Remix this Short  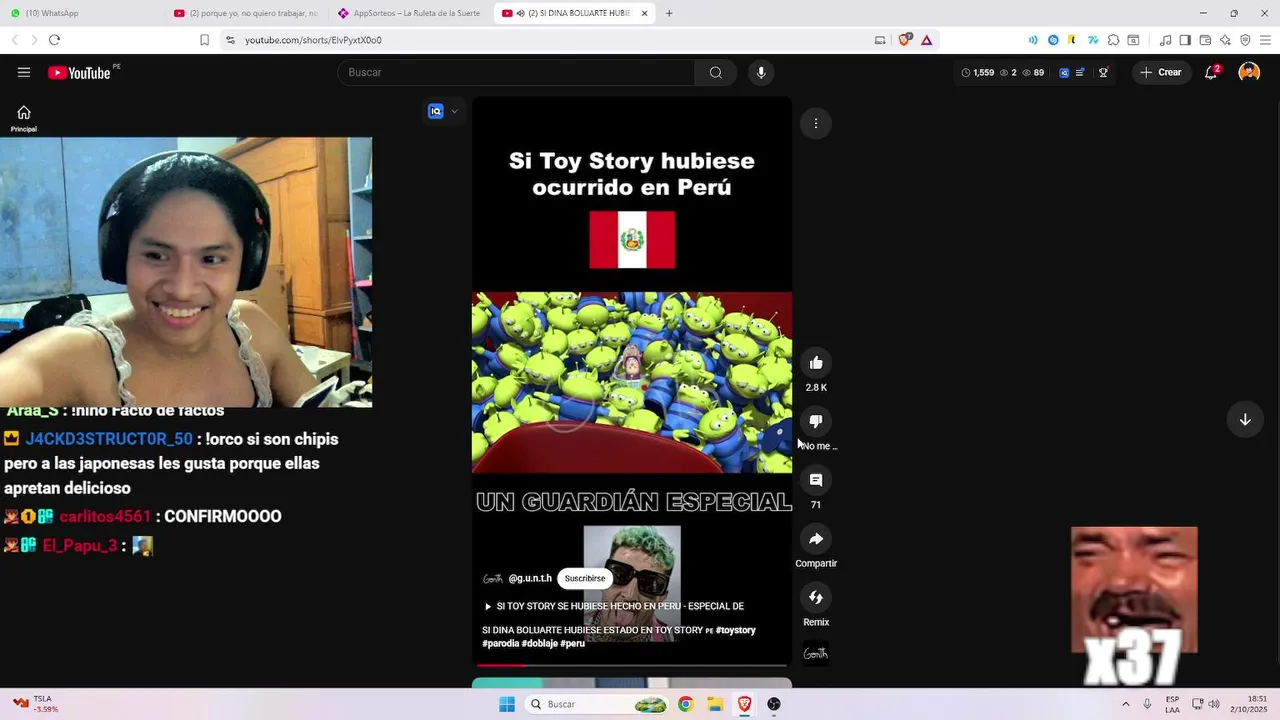point(816,597)
